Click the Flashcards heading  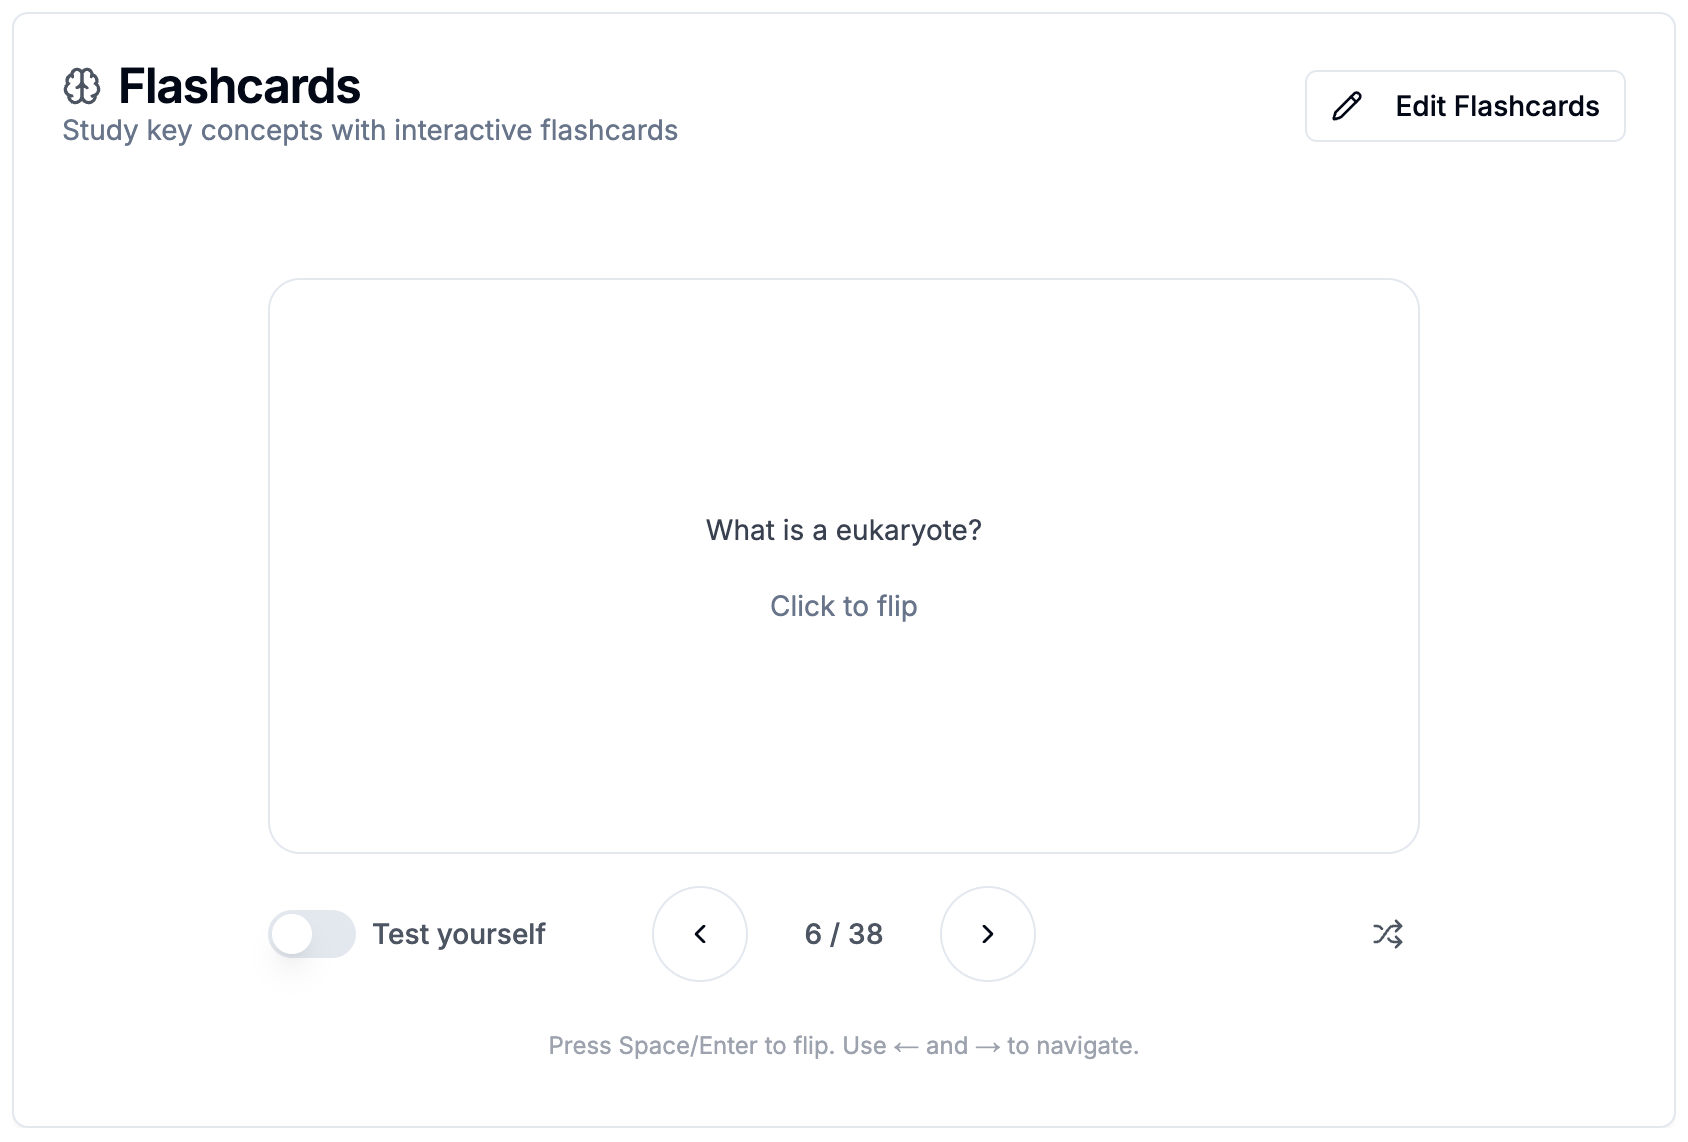tap(239, 86)
